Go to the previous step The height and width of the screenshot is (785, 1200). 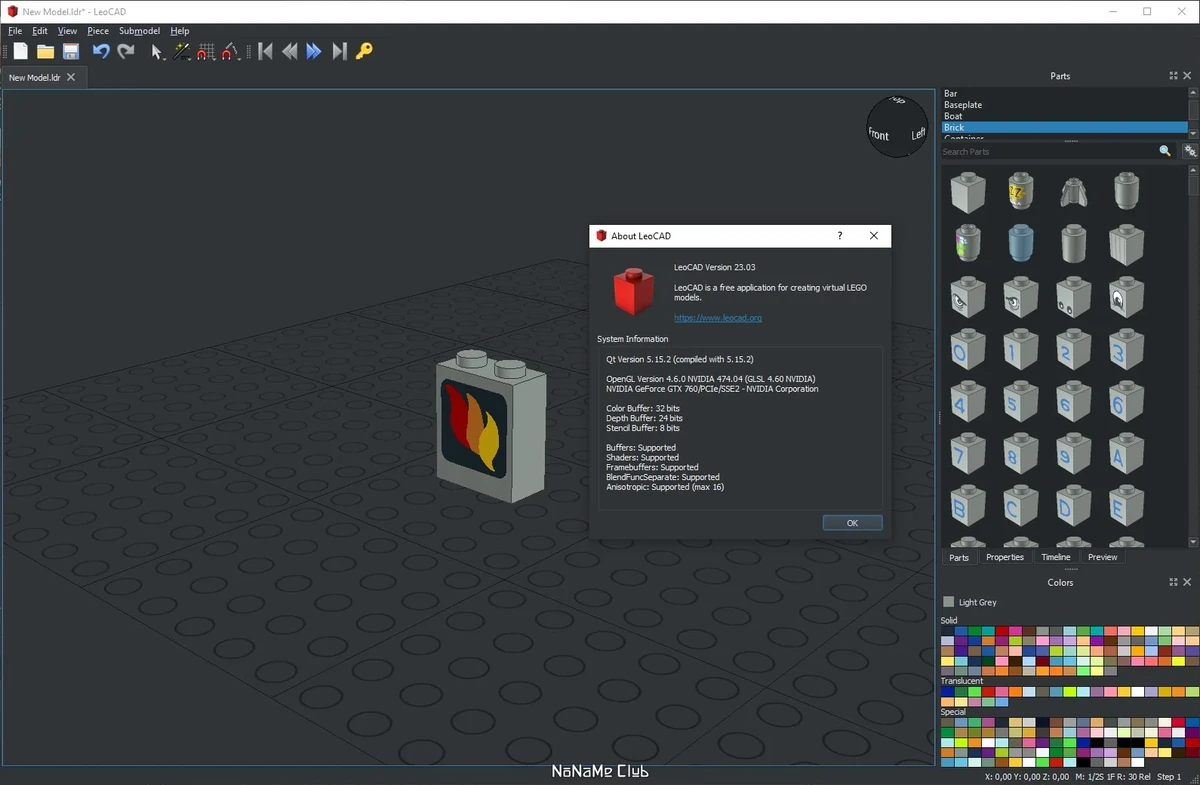point(290,51)
